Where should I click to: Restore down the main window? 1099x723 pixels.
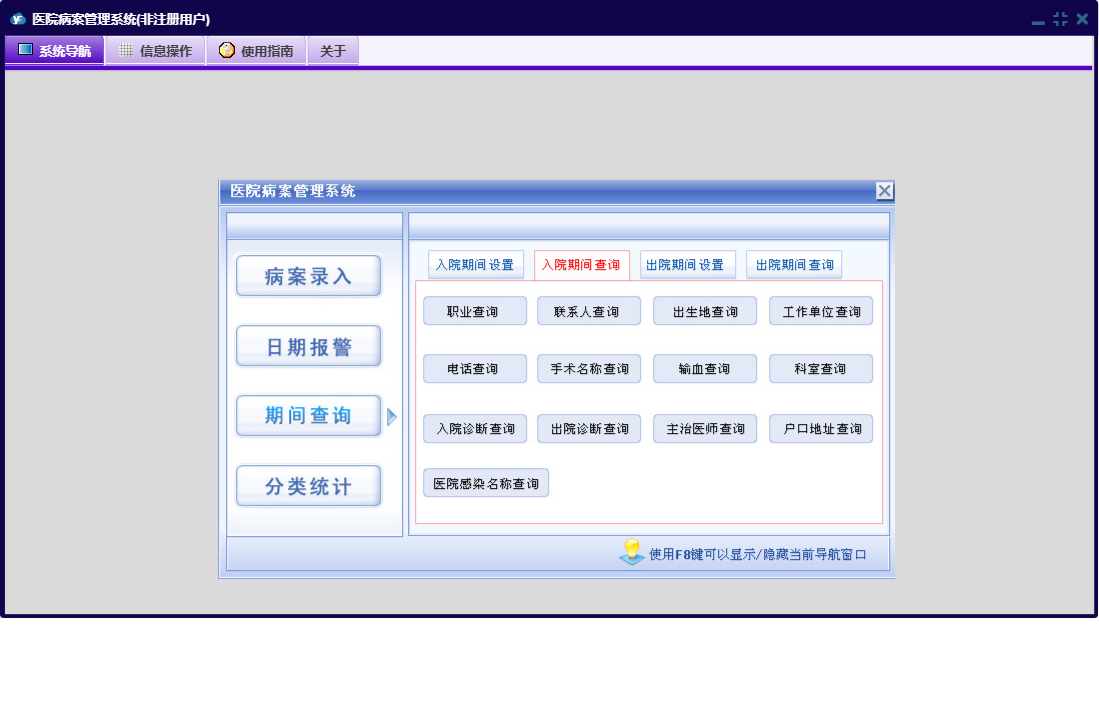pos(1060,19)
